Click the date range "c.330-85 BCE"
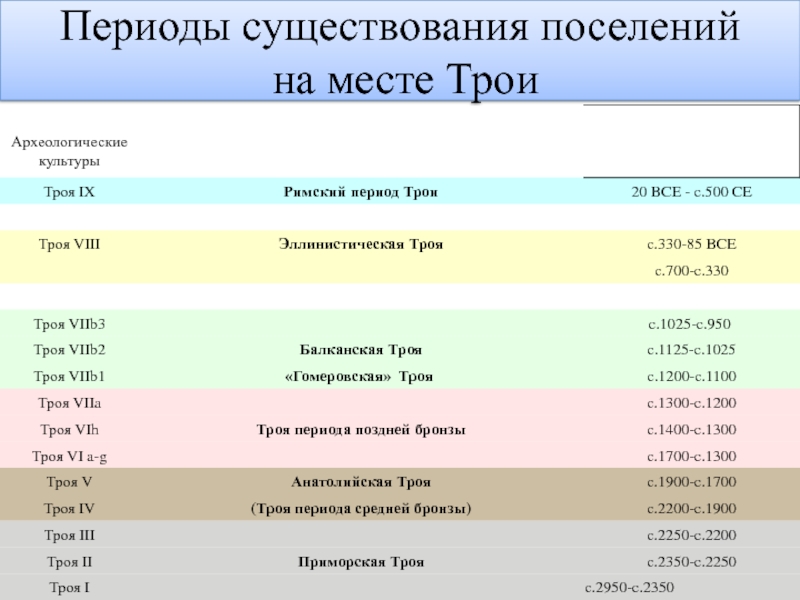Image resolution: width=800 pixels, height=600 pixels. tap(691, 243)
